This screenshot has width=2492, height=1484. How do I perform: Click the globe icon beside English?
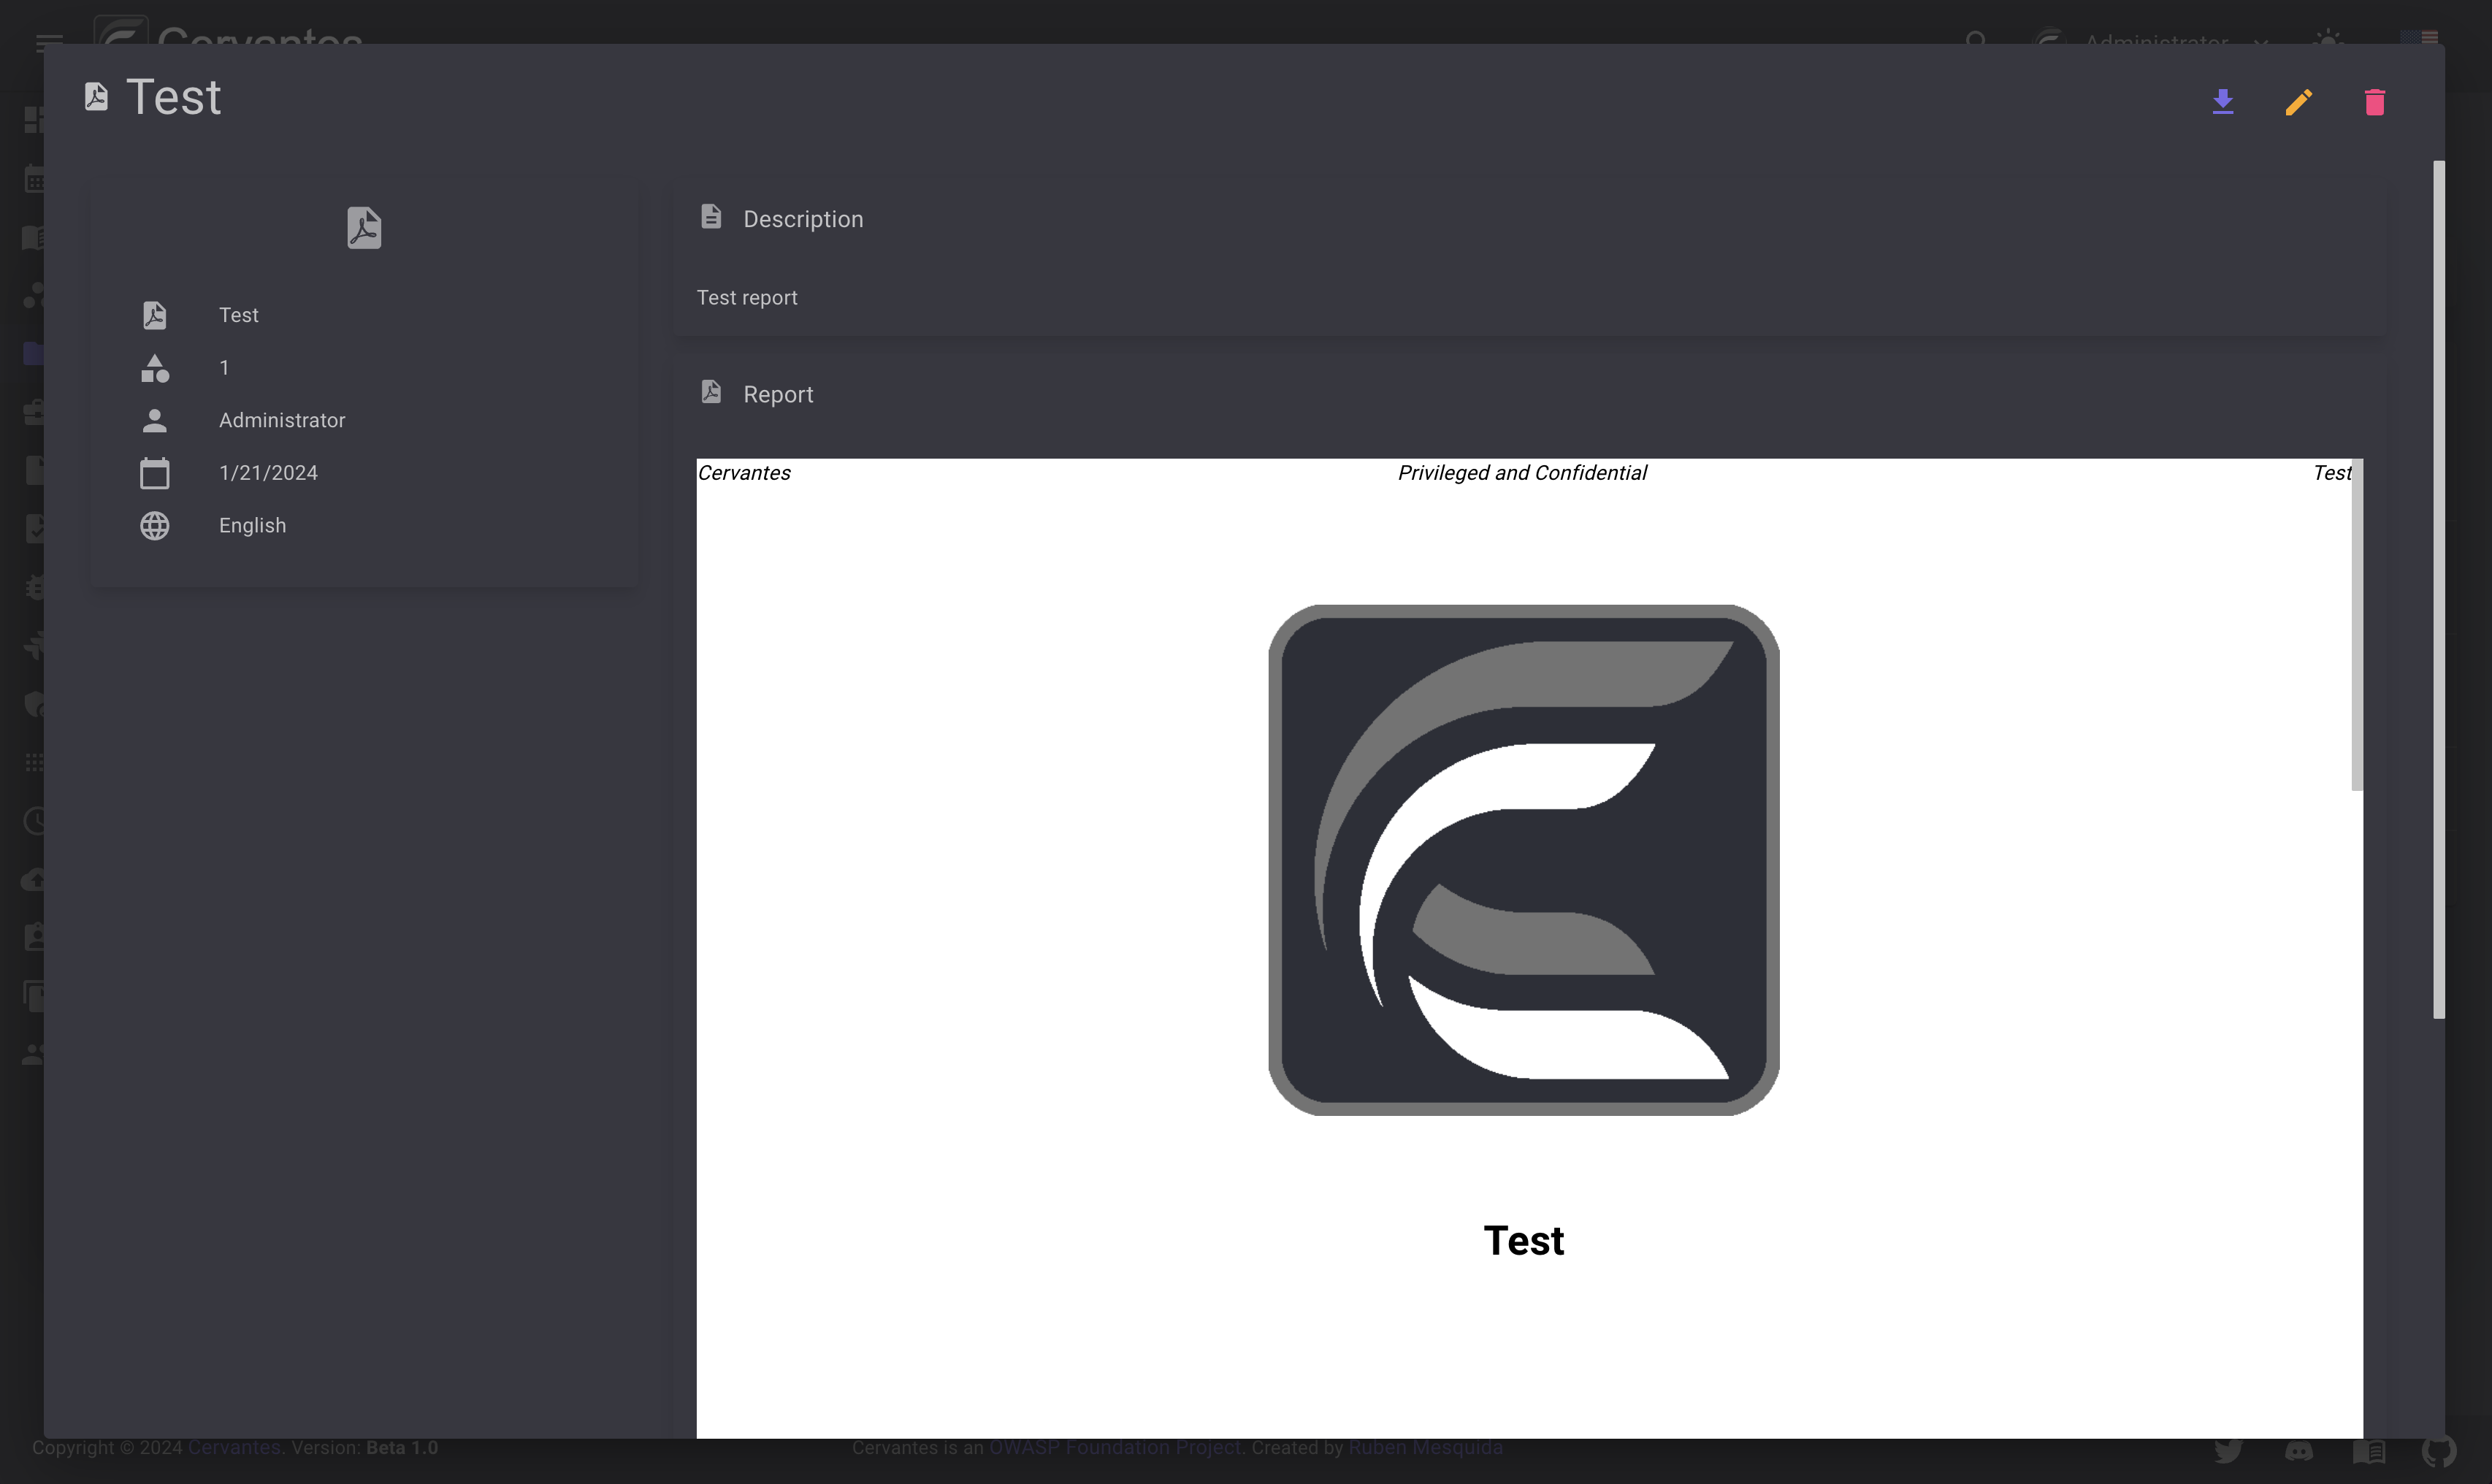coord(154,525)
